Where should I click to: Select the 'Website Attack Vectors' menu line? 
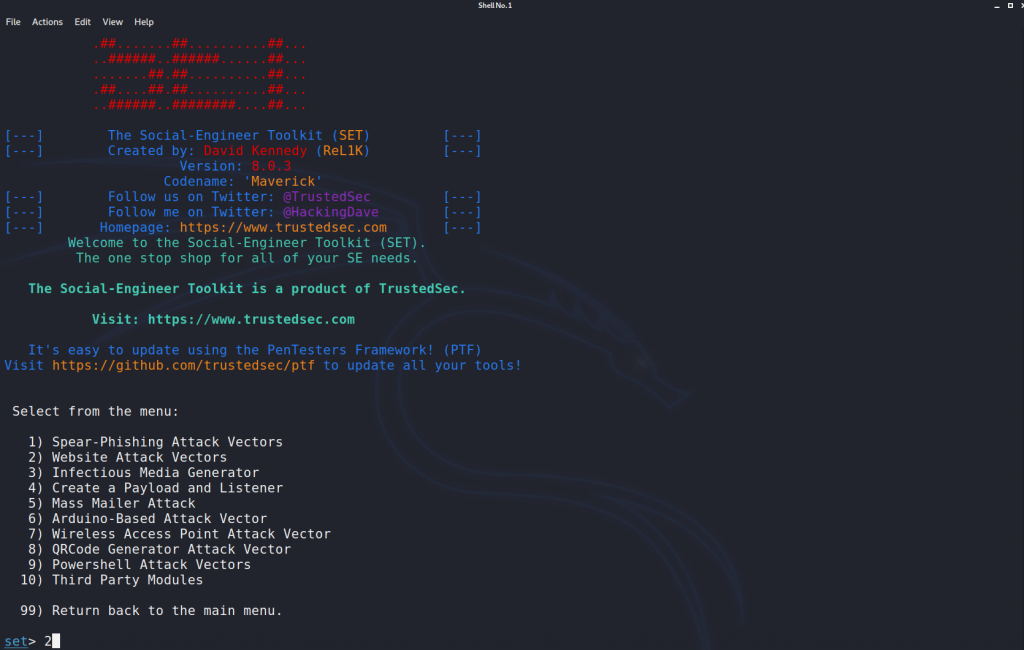pyautogui.click(x=127, y=457)
